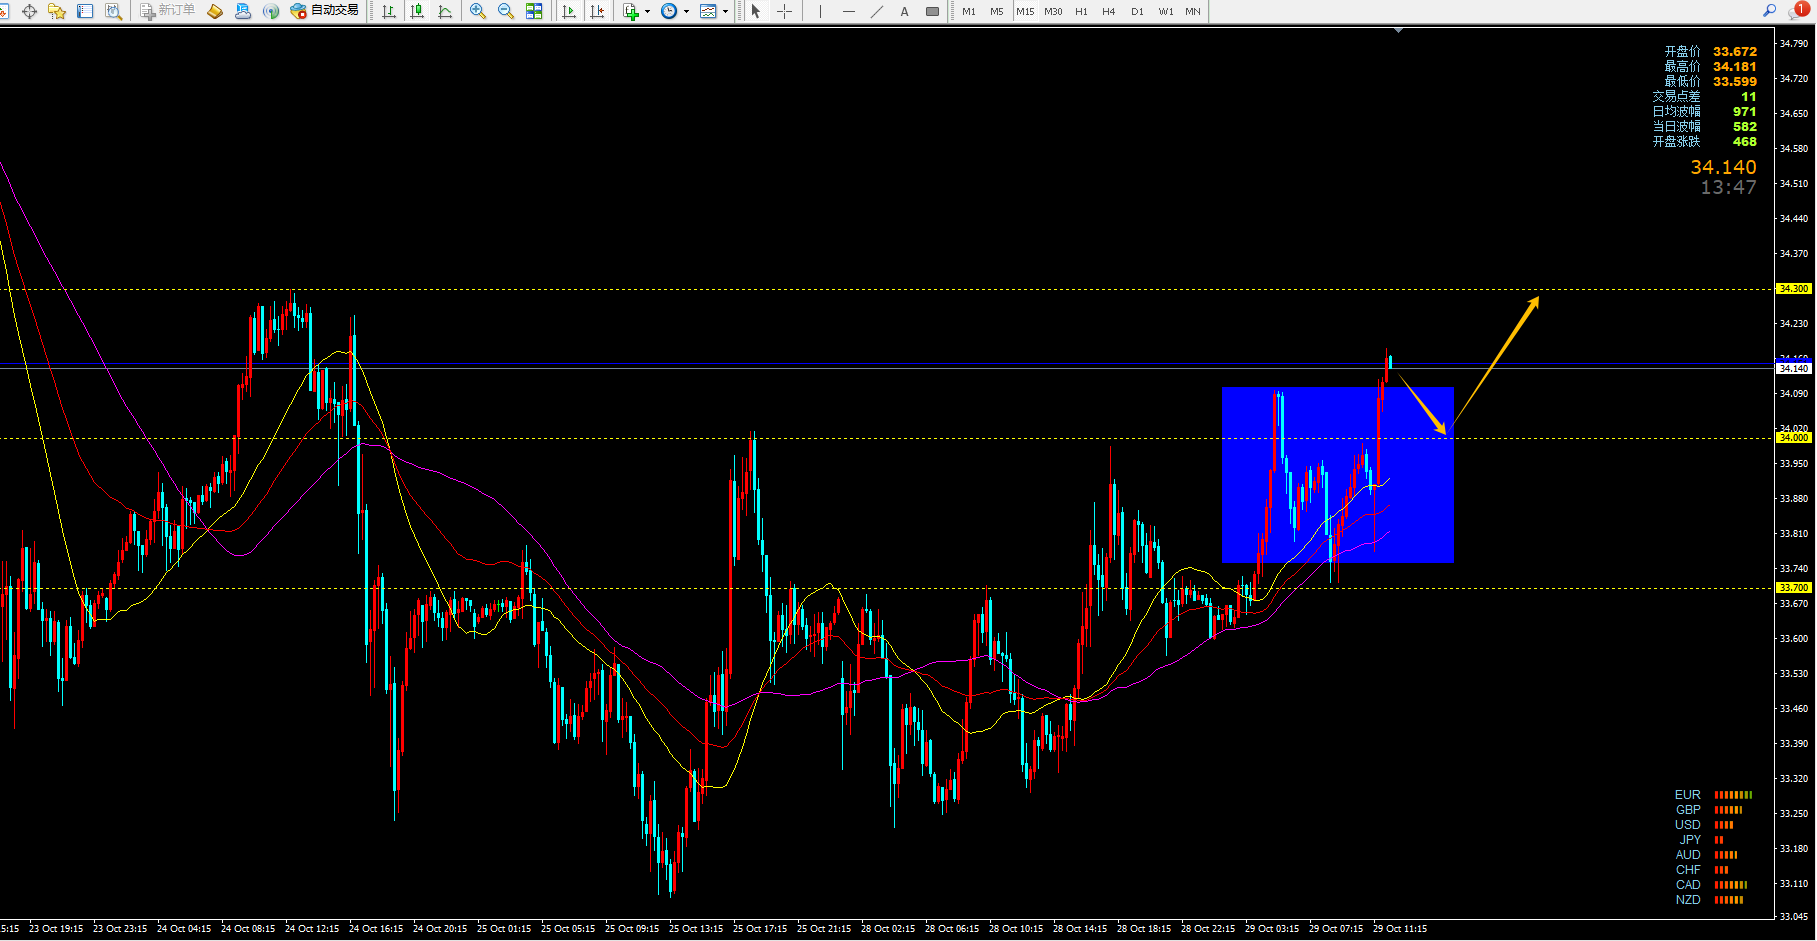Zoom out of the chart
Viewport: 1817px width, 941px height.
tap(506, 11)
